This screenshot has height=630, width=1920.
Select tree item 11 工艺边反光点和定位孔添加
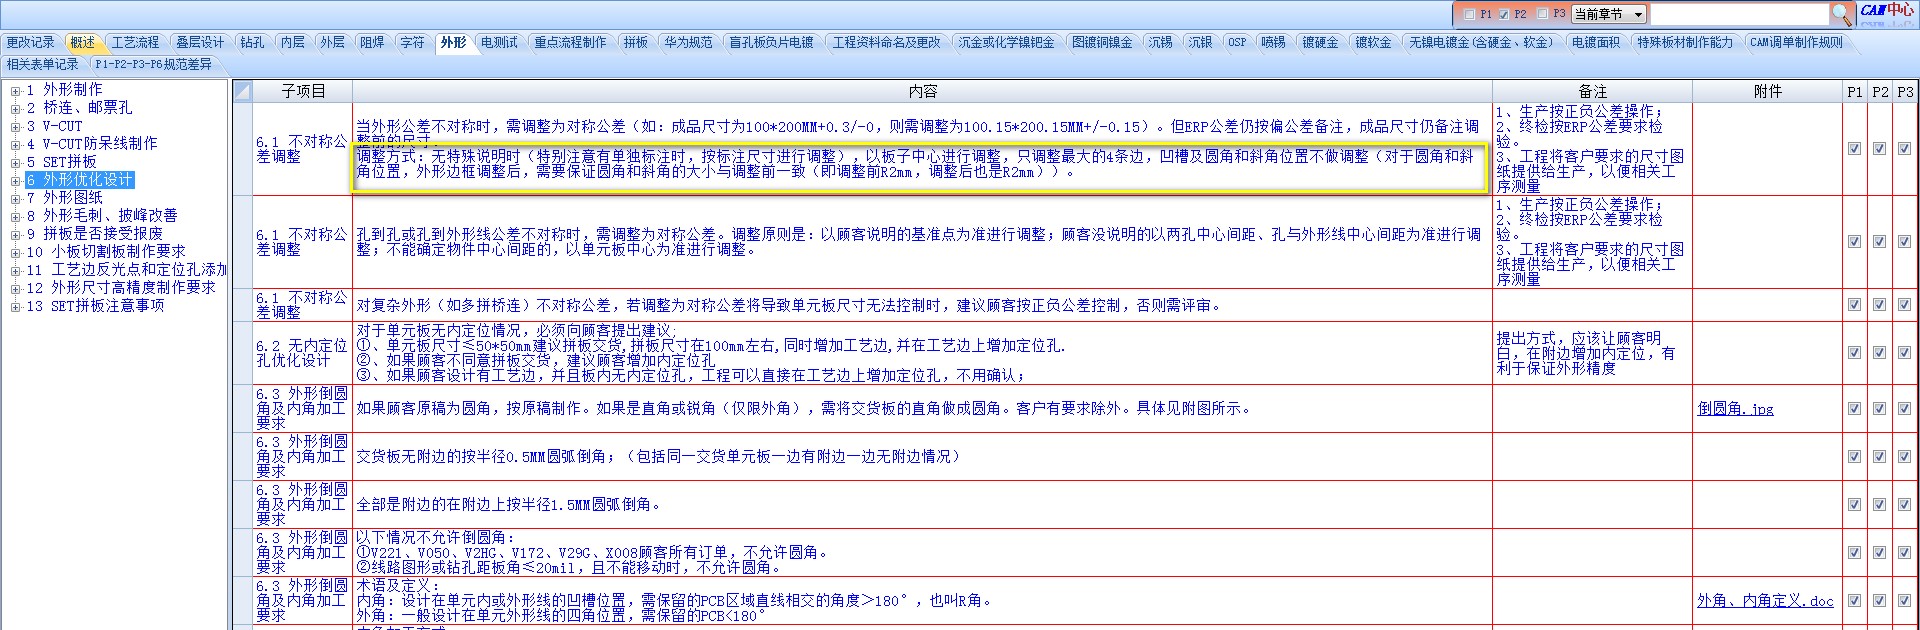(127, 270)
